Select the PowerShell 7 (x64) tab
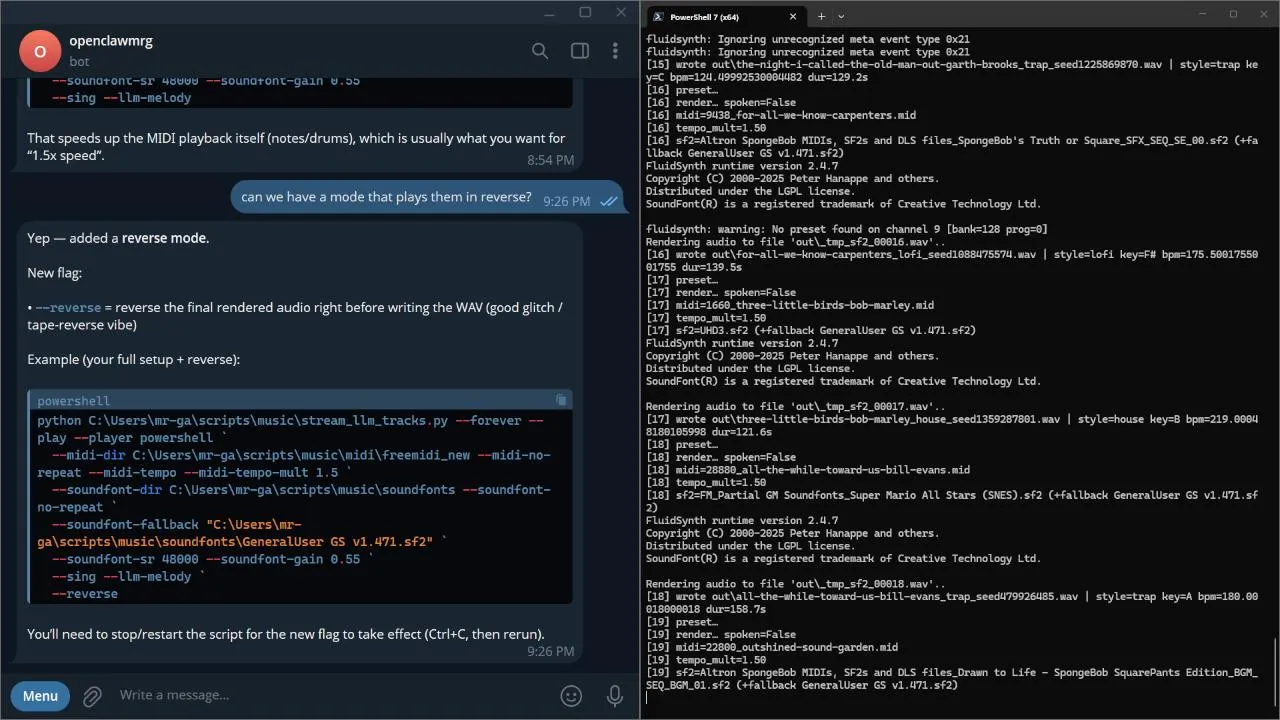This screenshot has width=1280, height=720. pos(726,16)
